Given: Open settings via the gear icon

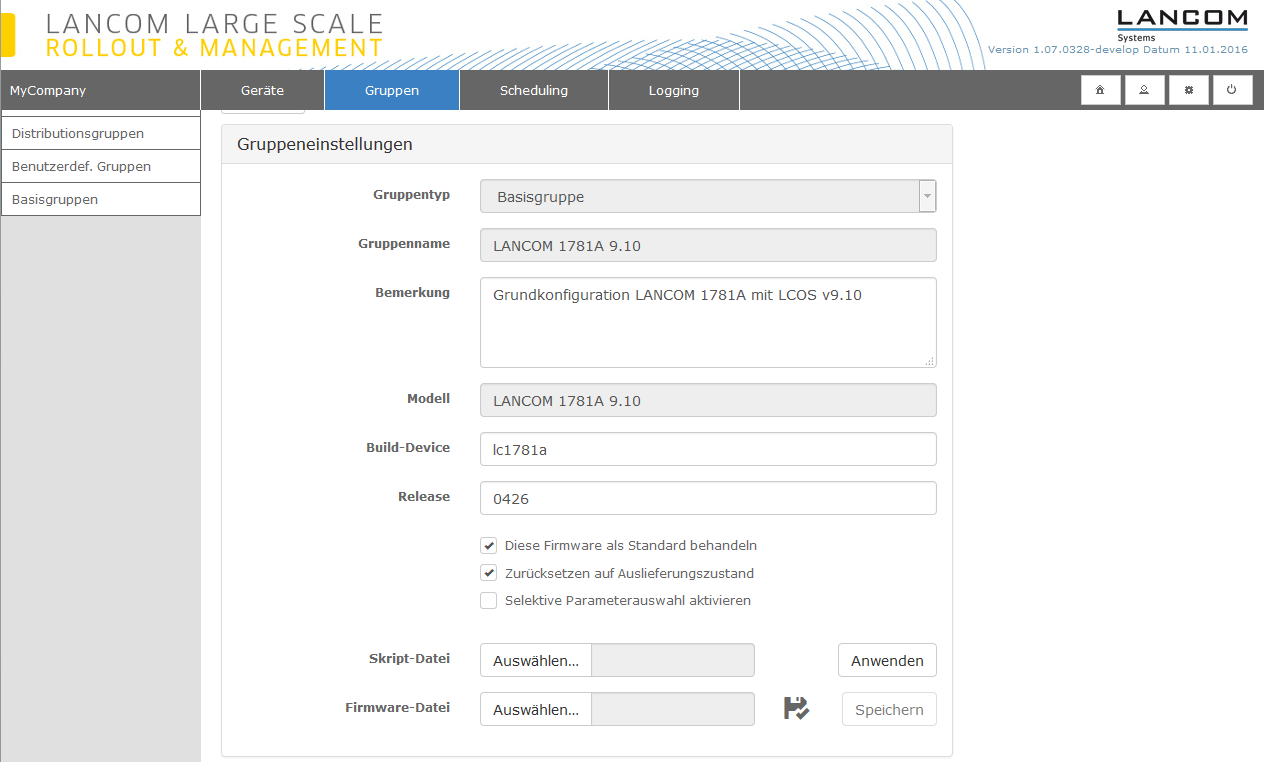Looking at the screenshot, I should (x=1188, y=90).
